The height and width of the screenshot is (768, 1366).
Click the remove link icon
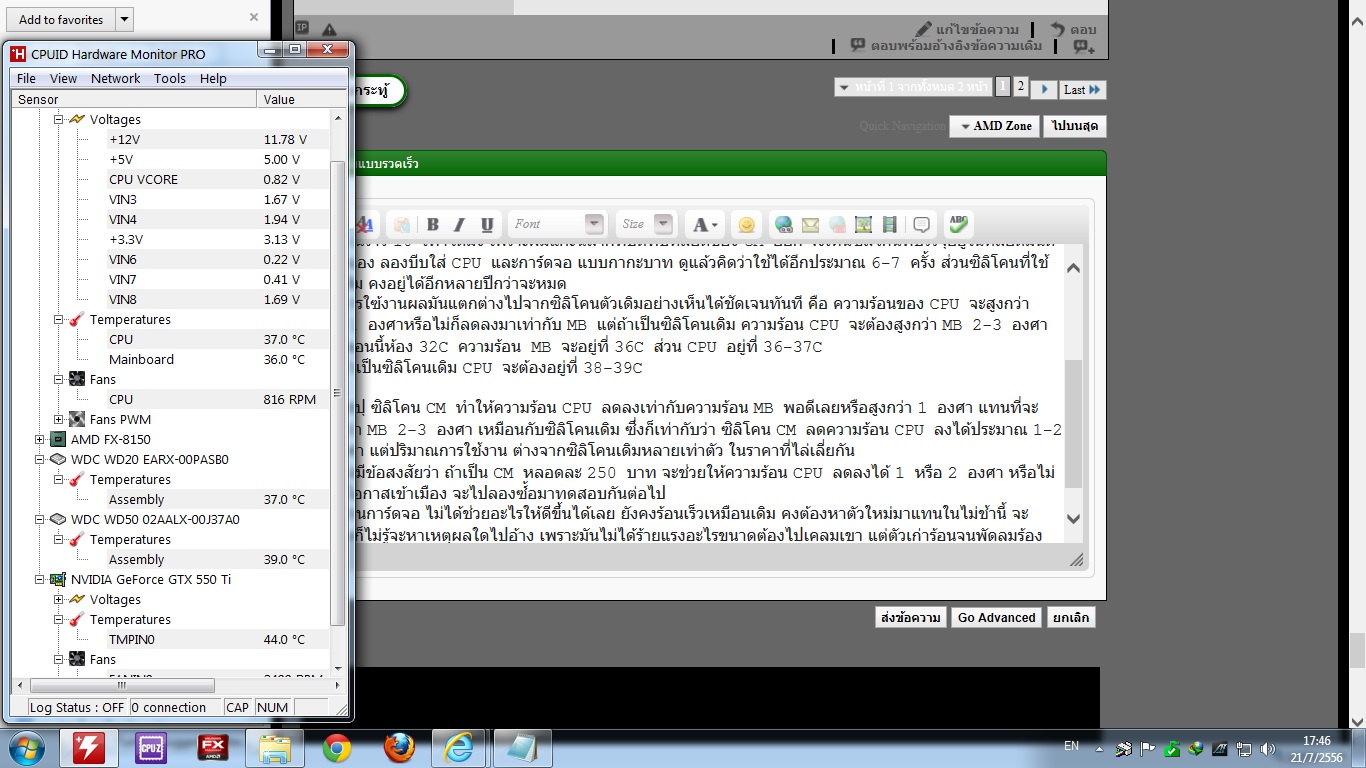click(837, 224)
